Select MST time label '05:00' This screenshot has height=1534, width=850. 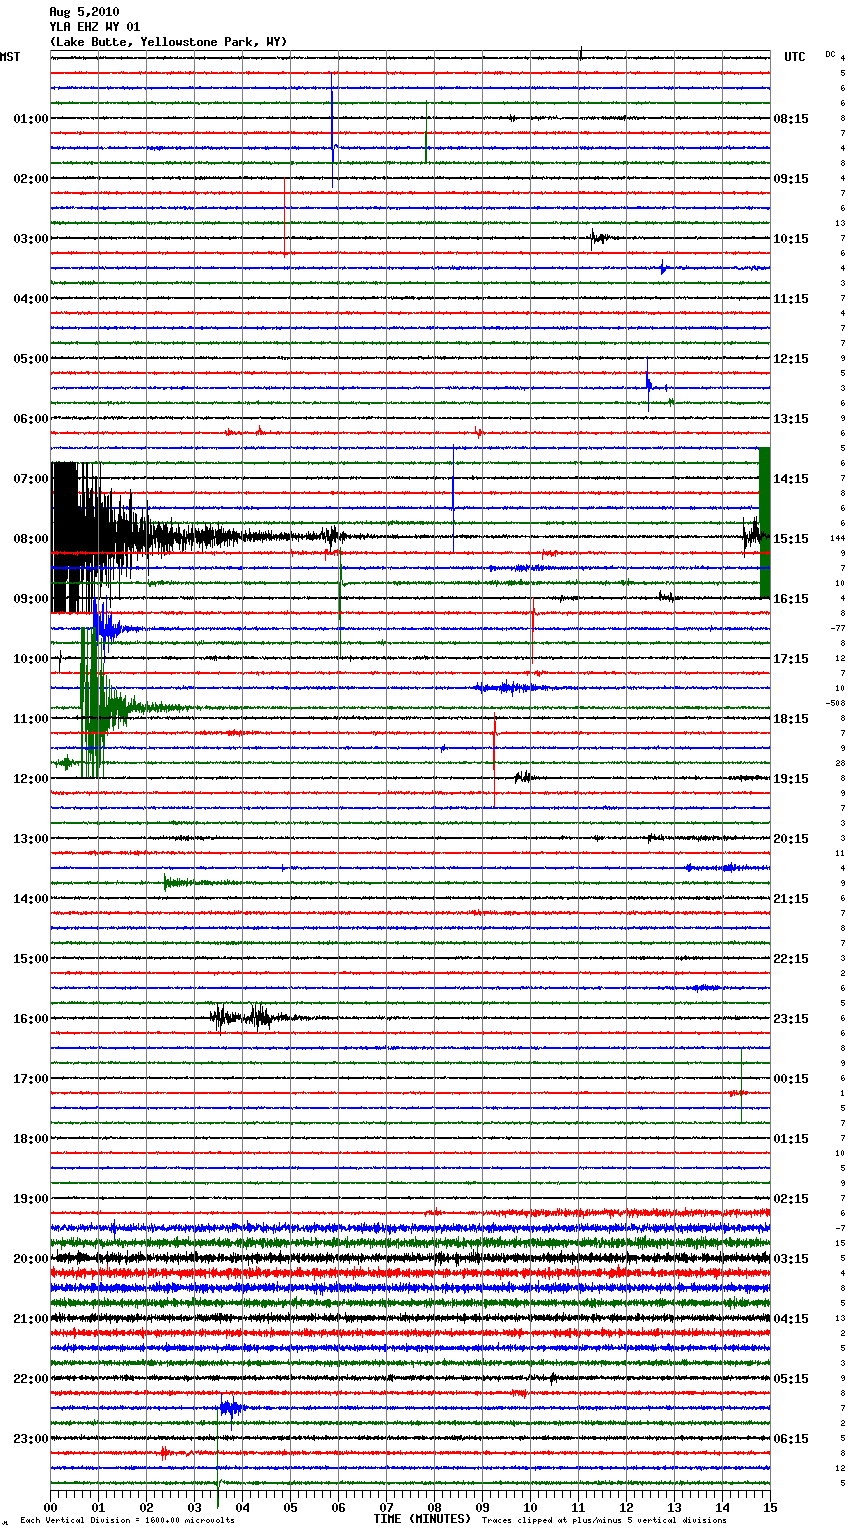click(31, 359)
